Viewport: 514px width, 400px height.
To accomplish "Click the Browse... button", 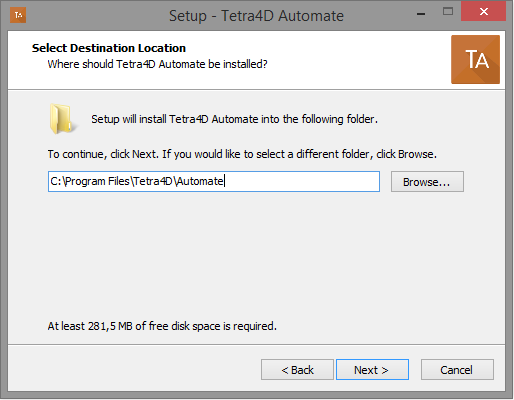I will pyautogui.click(x=427, y=182).
